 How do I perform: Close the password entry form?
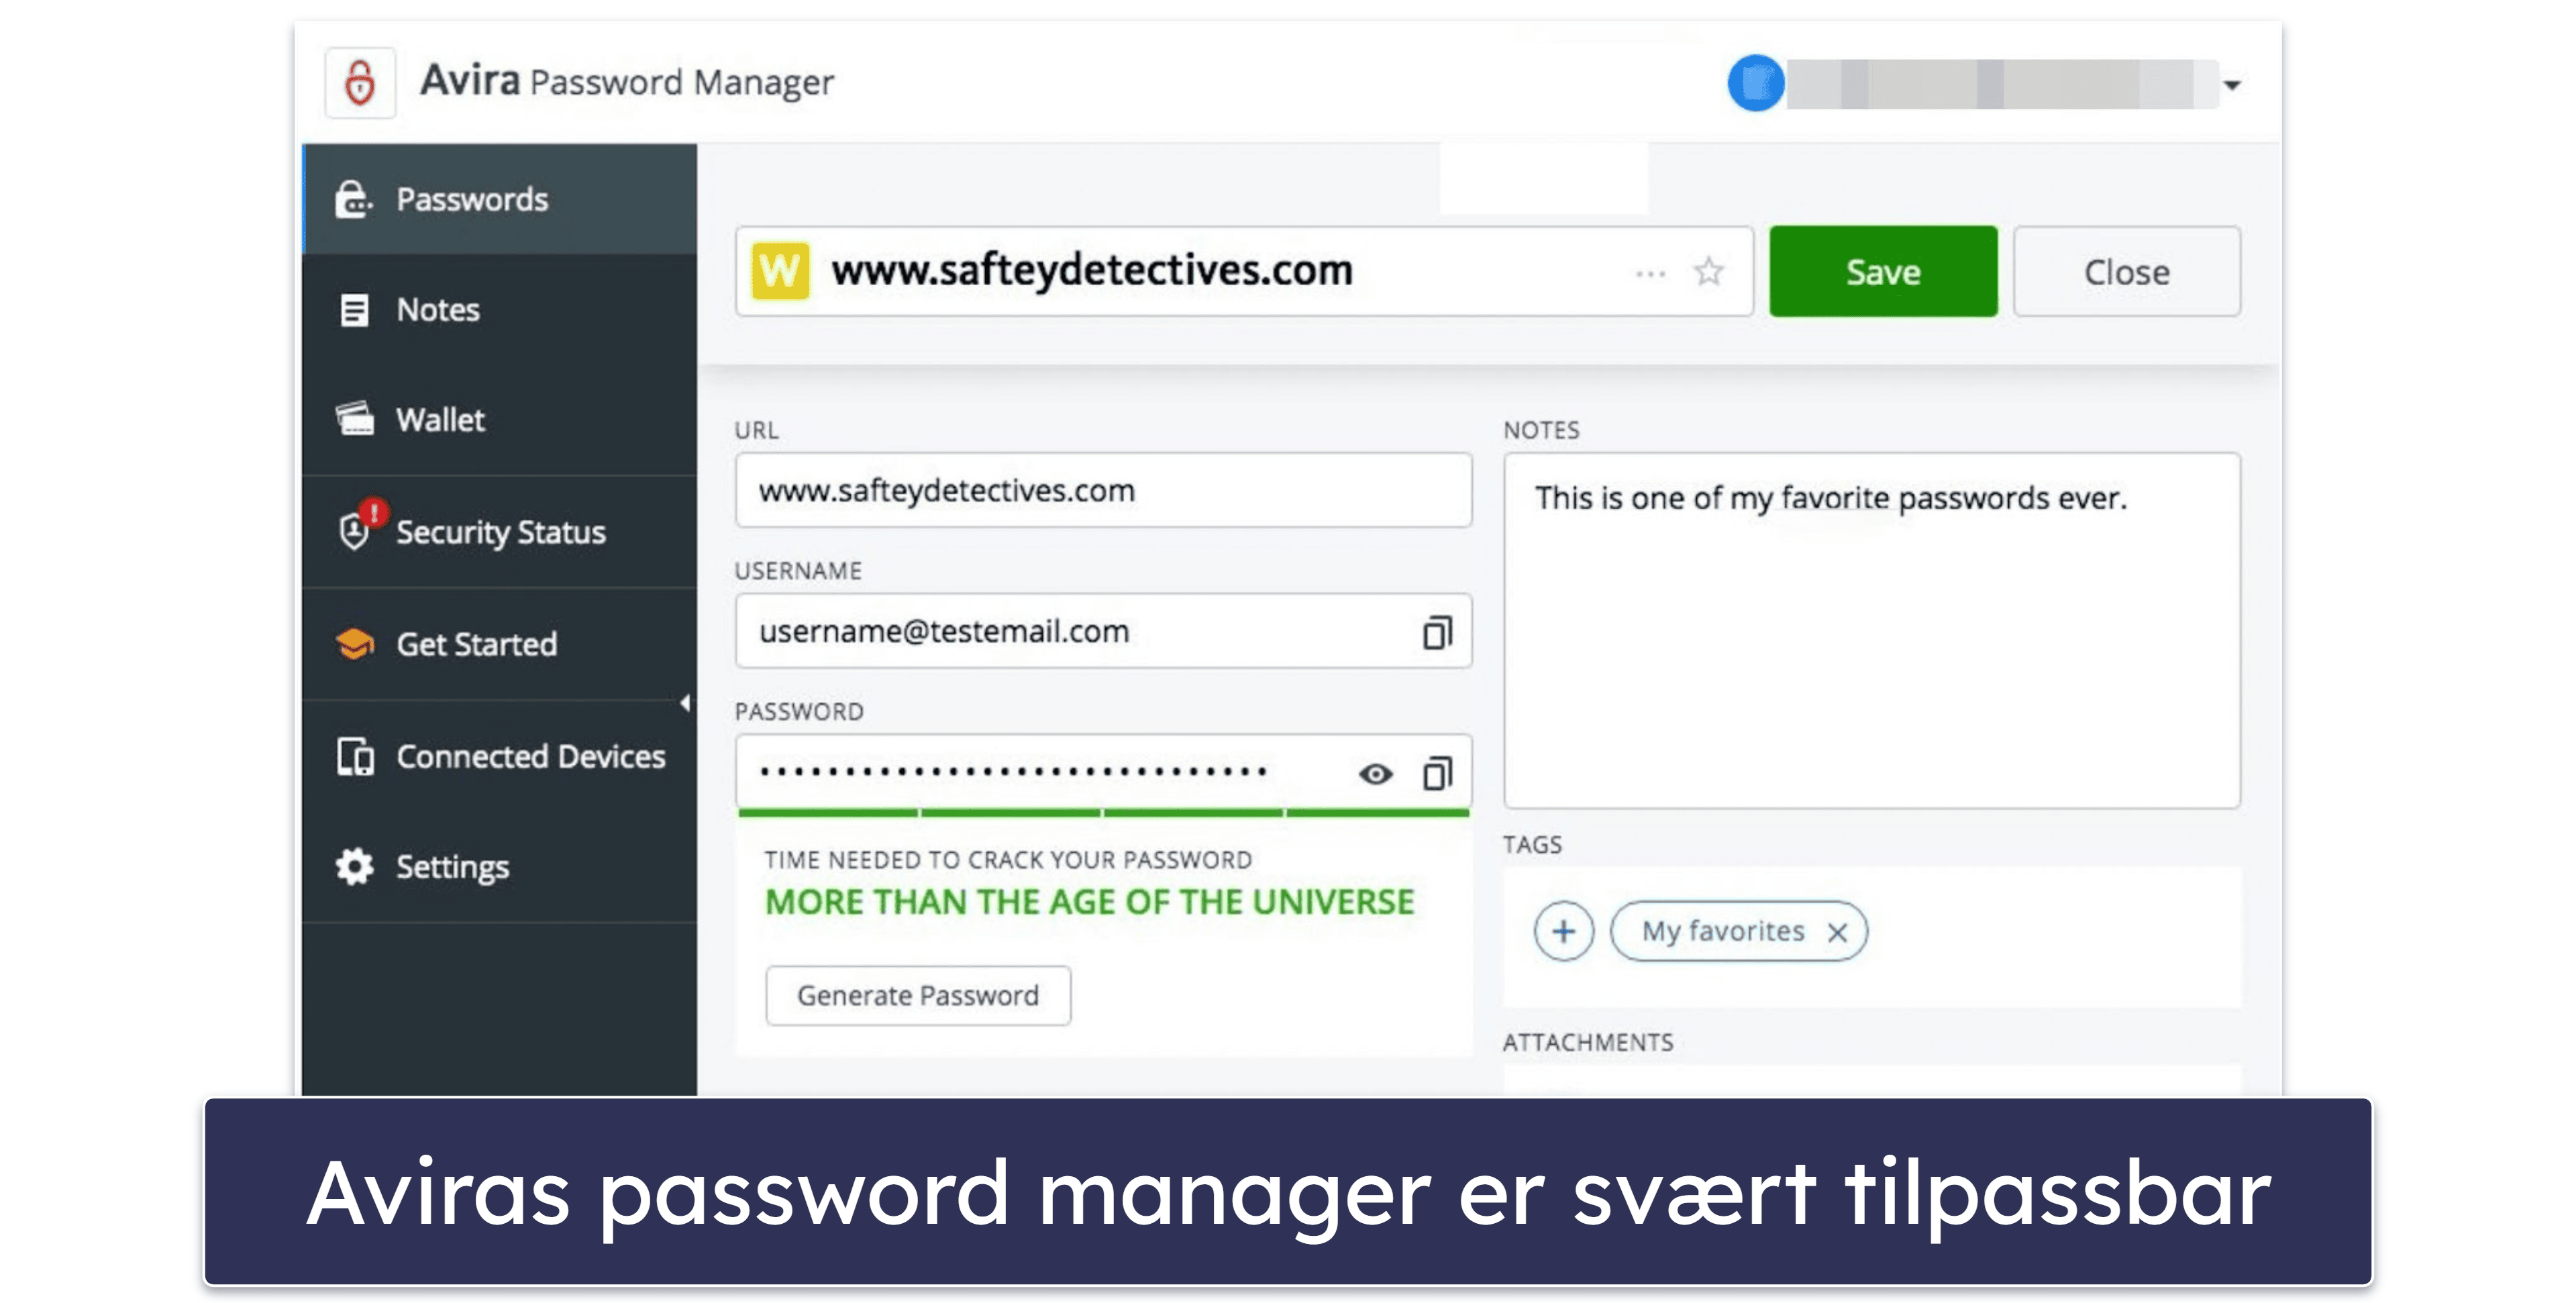pos(2130,271)
